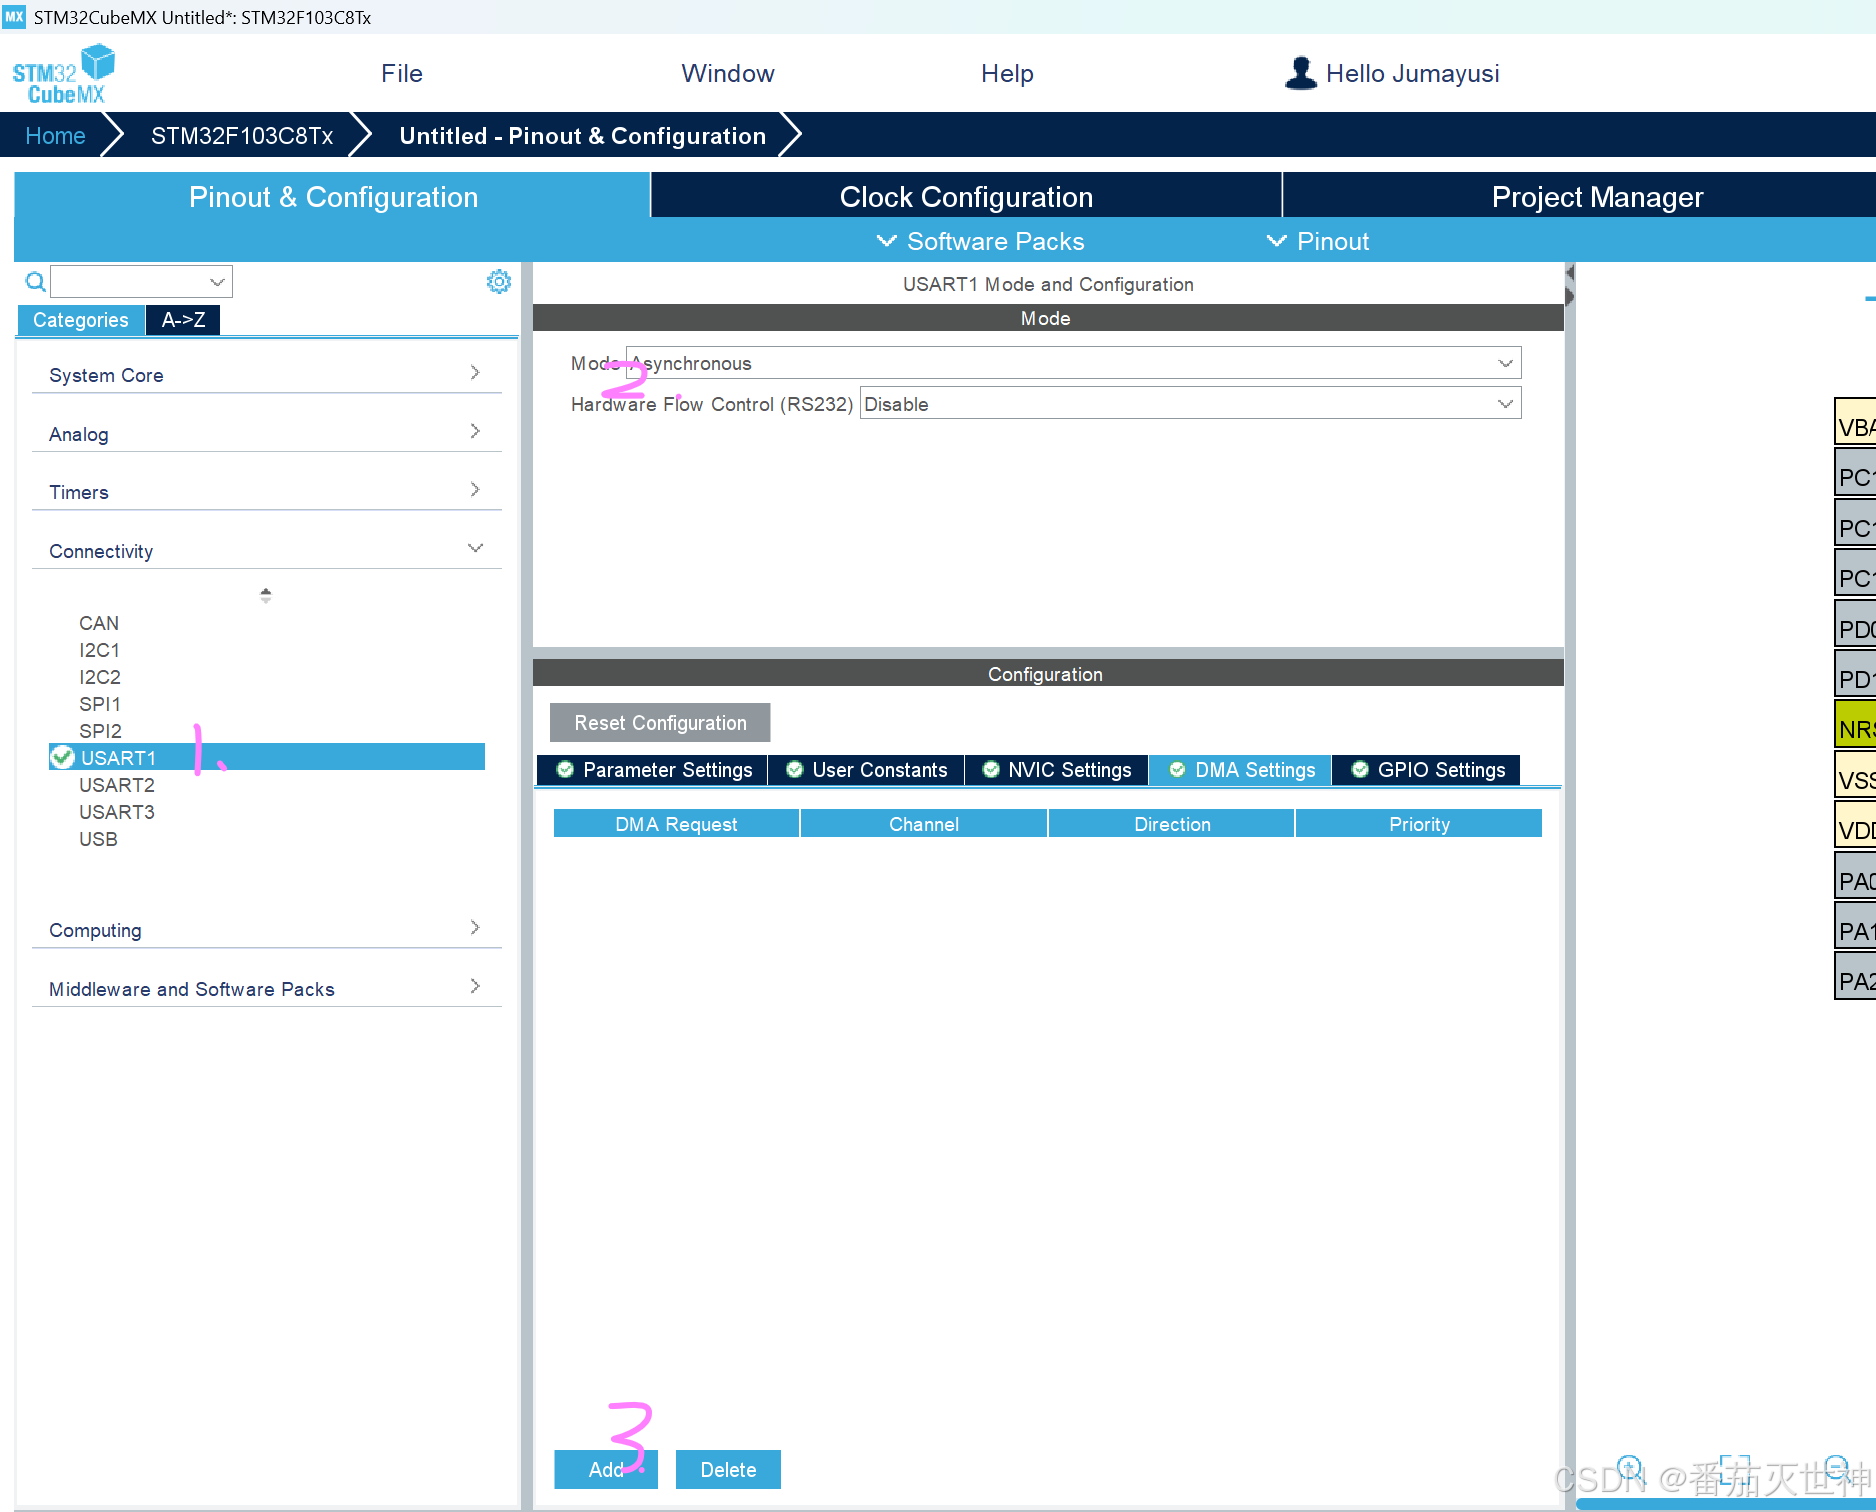Open the File menu
This screenshot has width=1876, height=1512.
click(402, 73)
